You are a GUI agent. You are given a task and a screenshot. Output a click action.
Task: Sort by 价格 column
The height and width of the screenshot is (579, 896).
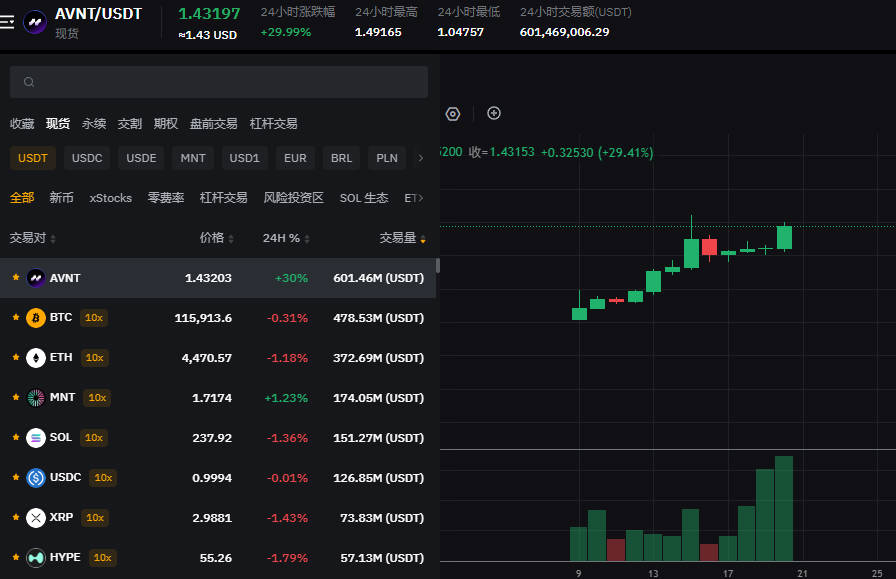click(217, 238)
